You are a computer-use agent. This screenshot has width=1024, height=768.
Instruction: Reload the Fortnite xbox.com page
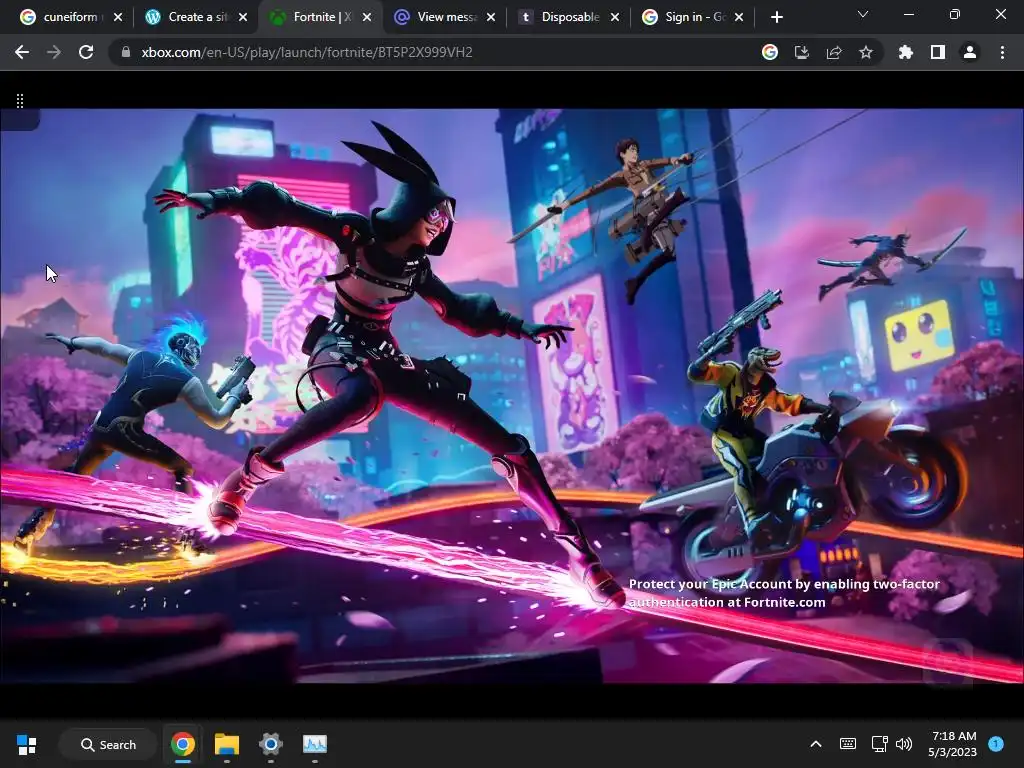click(86, 52)
